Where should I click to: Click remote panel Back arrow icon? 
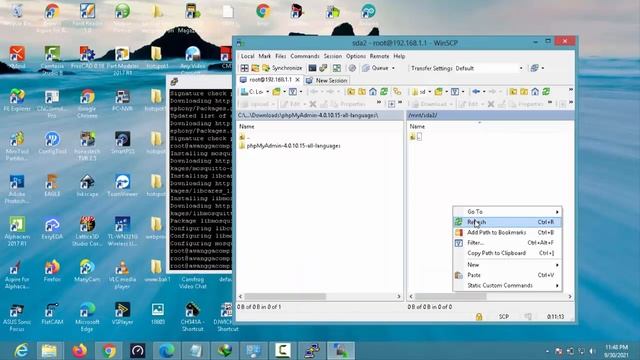(x=476, y=92)
